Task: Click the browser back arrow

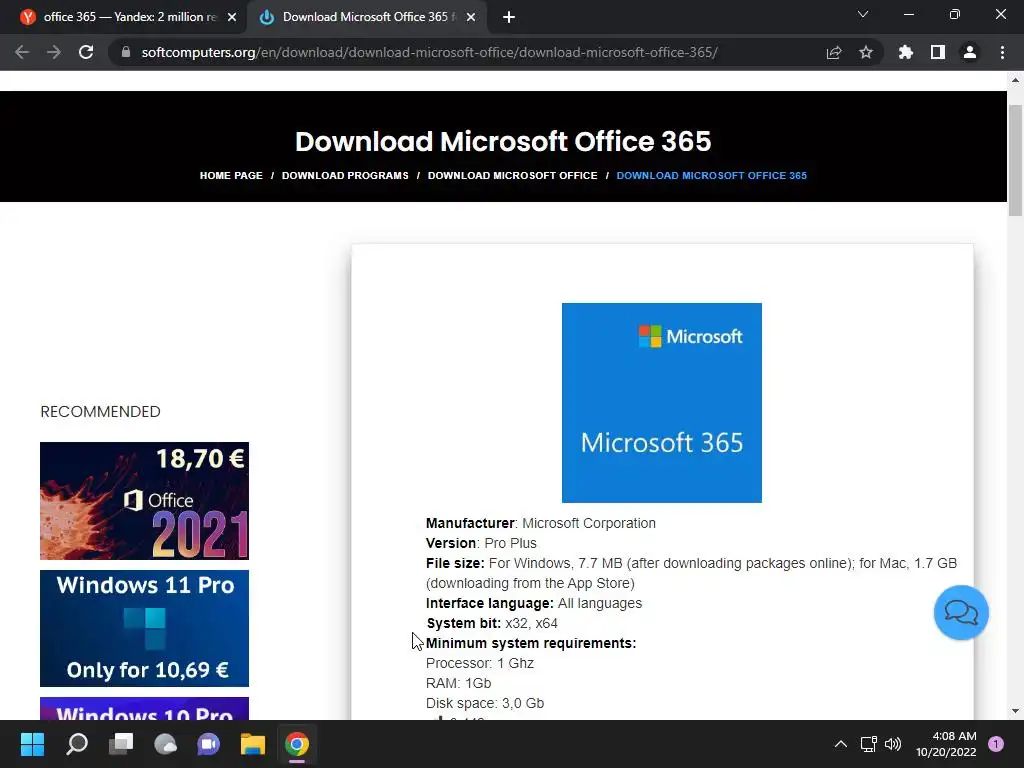Action: click(x=22, y=52)
